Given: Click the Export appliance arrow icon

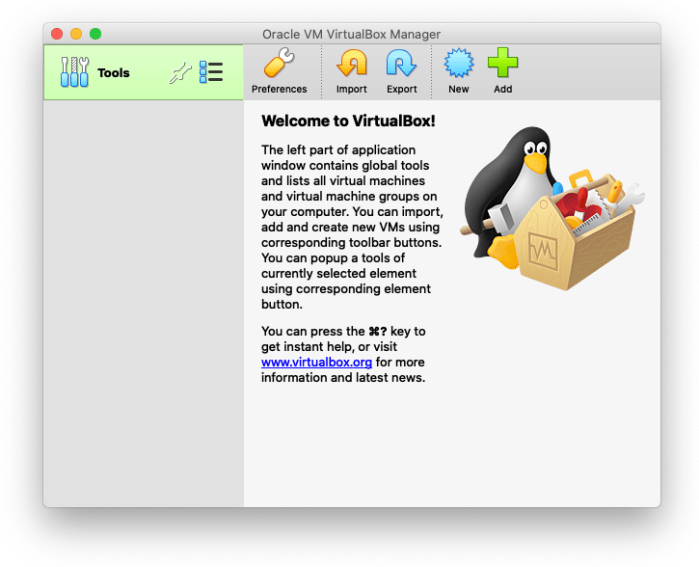Looking at the screenshot, I should pos(401,64).
